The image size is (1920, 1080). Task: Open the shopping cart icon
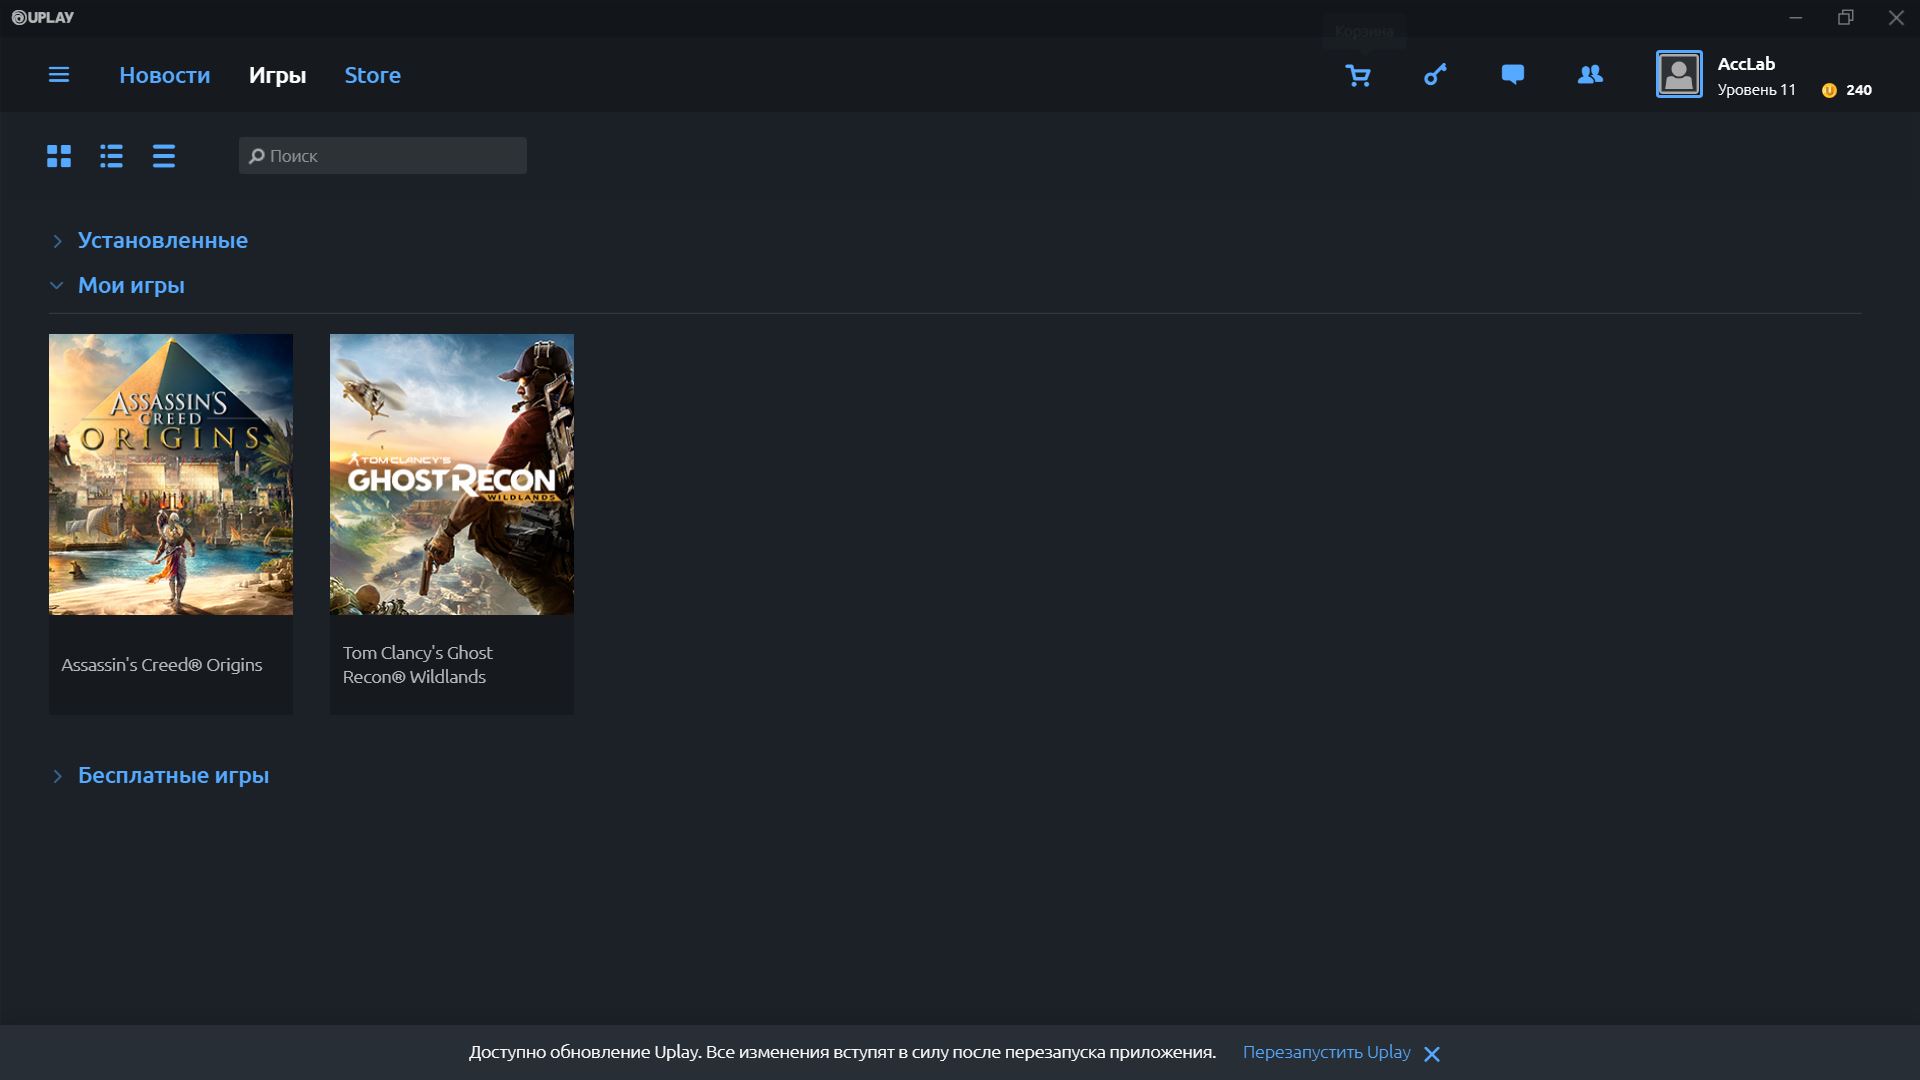click(x=1358, y=75)
